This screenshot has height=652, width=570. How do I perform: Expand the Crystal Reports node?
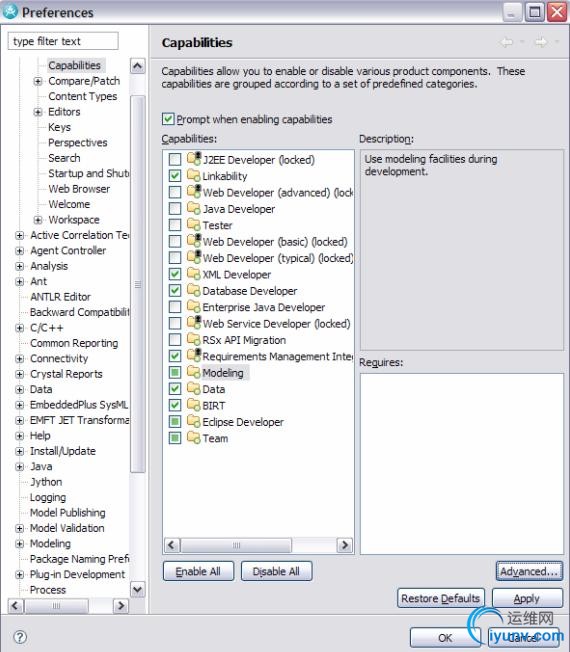pos(20,374)
